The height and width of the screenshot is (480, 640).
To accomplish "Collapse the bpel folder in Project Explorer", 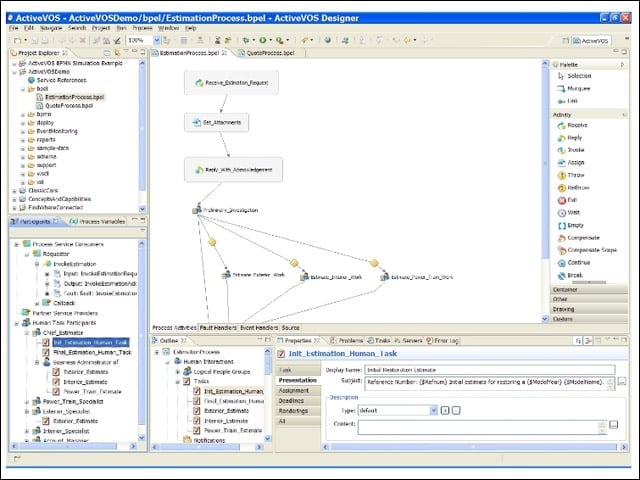I will pyautogui.click(x=23, y=89).
